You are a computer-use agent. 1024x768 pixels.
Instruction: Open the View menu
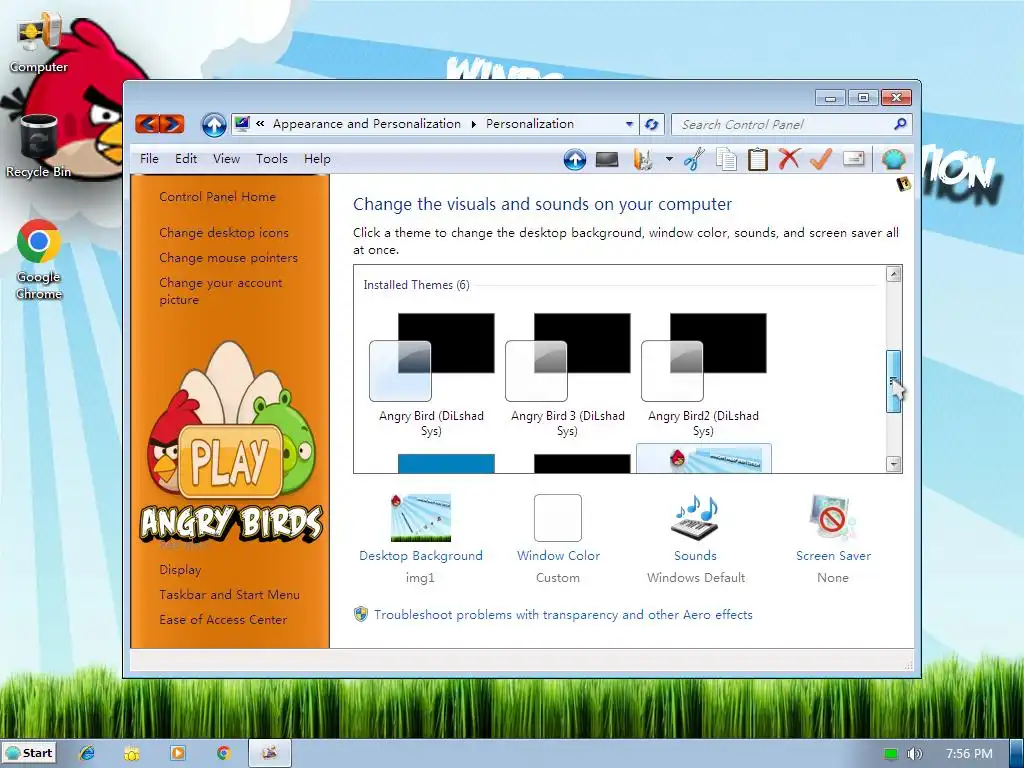226,159
